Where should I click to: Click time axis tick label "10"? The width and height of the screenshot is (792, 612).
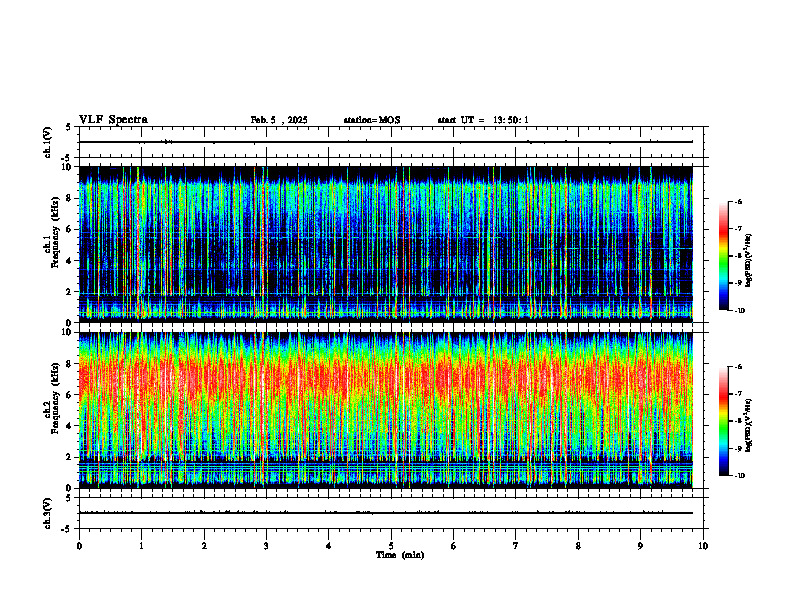click(703, 546)
